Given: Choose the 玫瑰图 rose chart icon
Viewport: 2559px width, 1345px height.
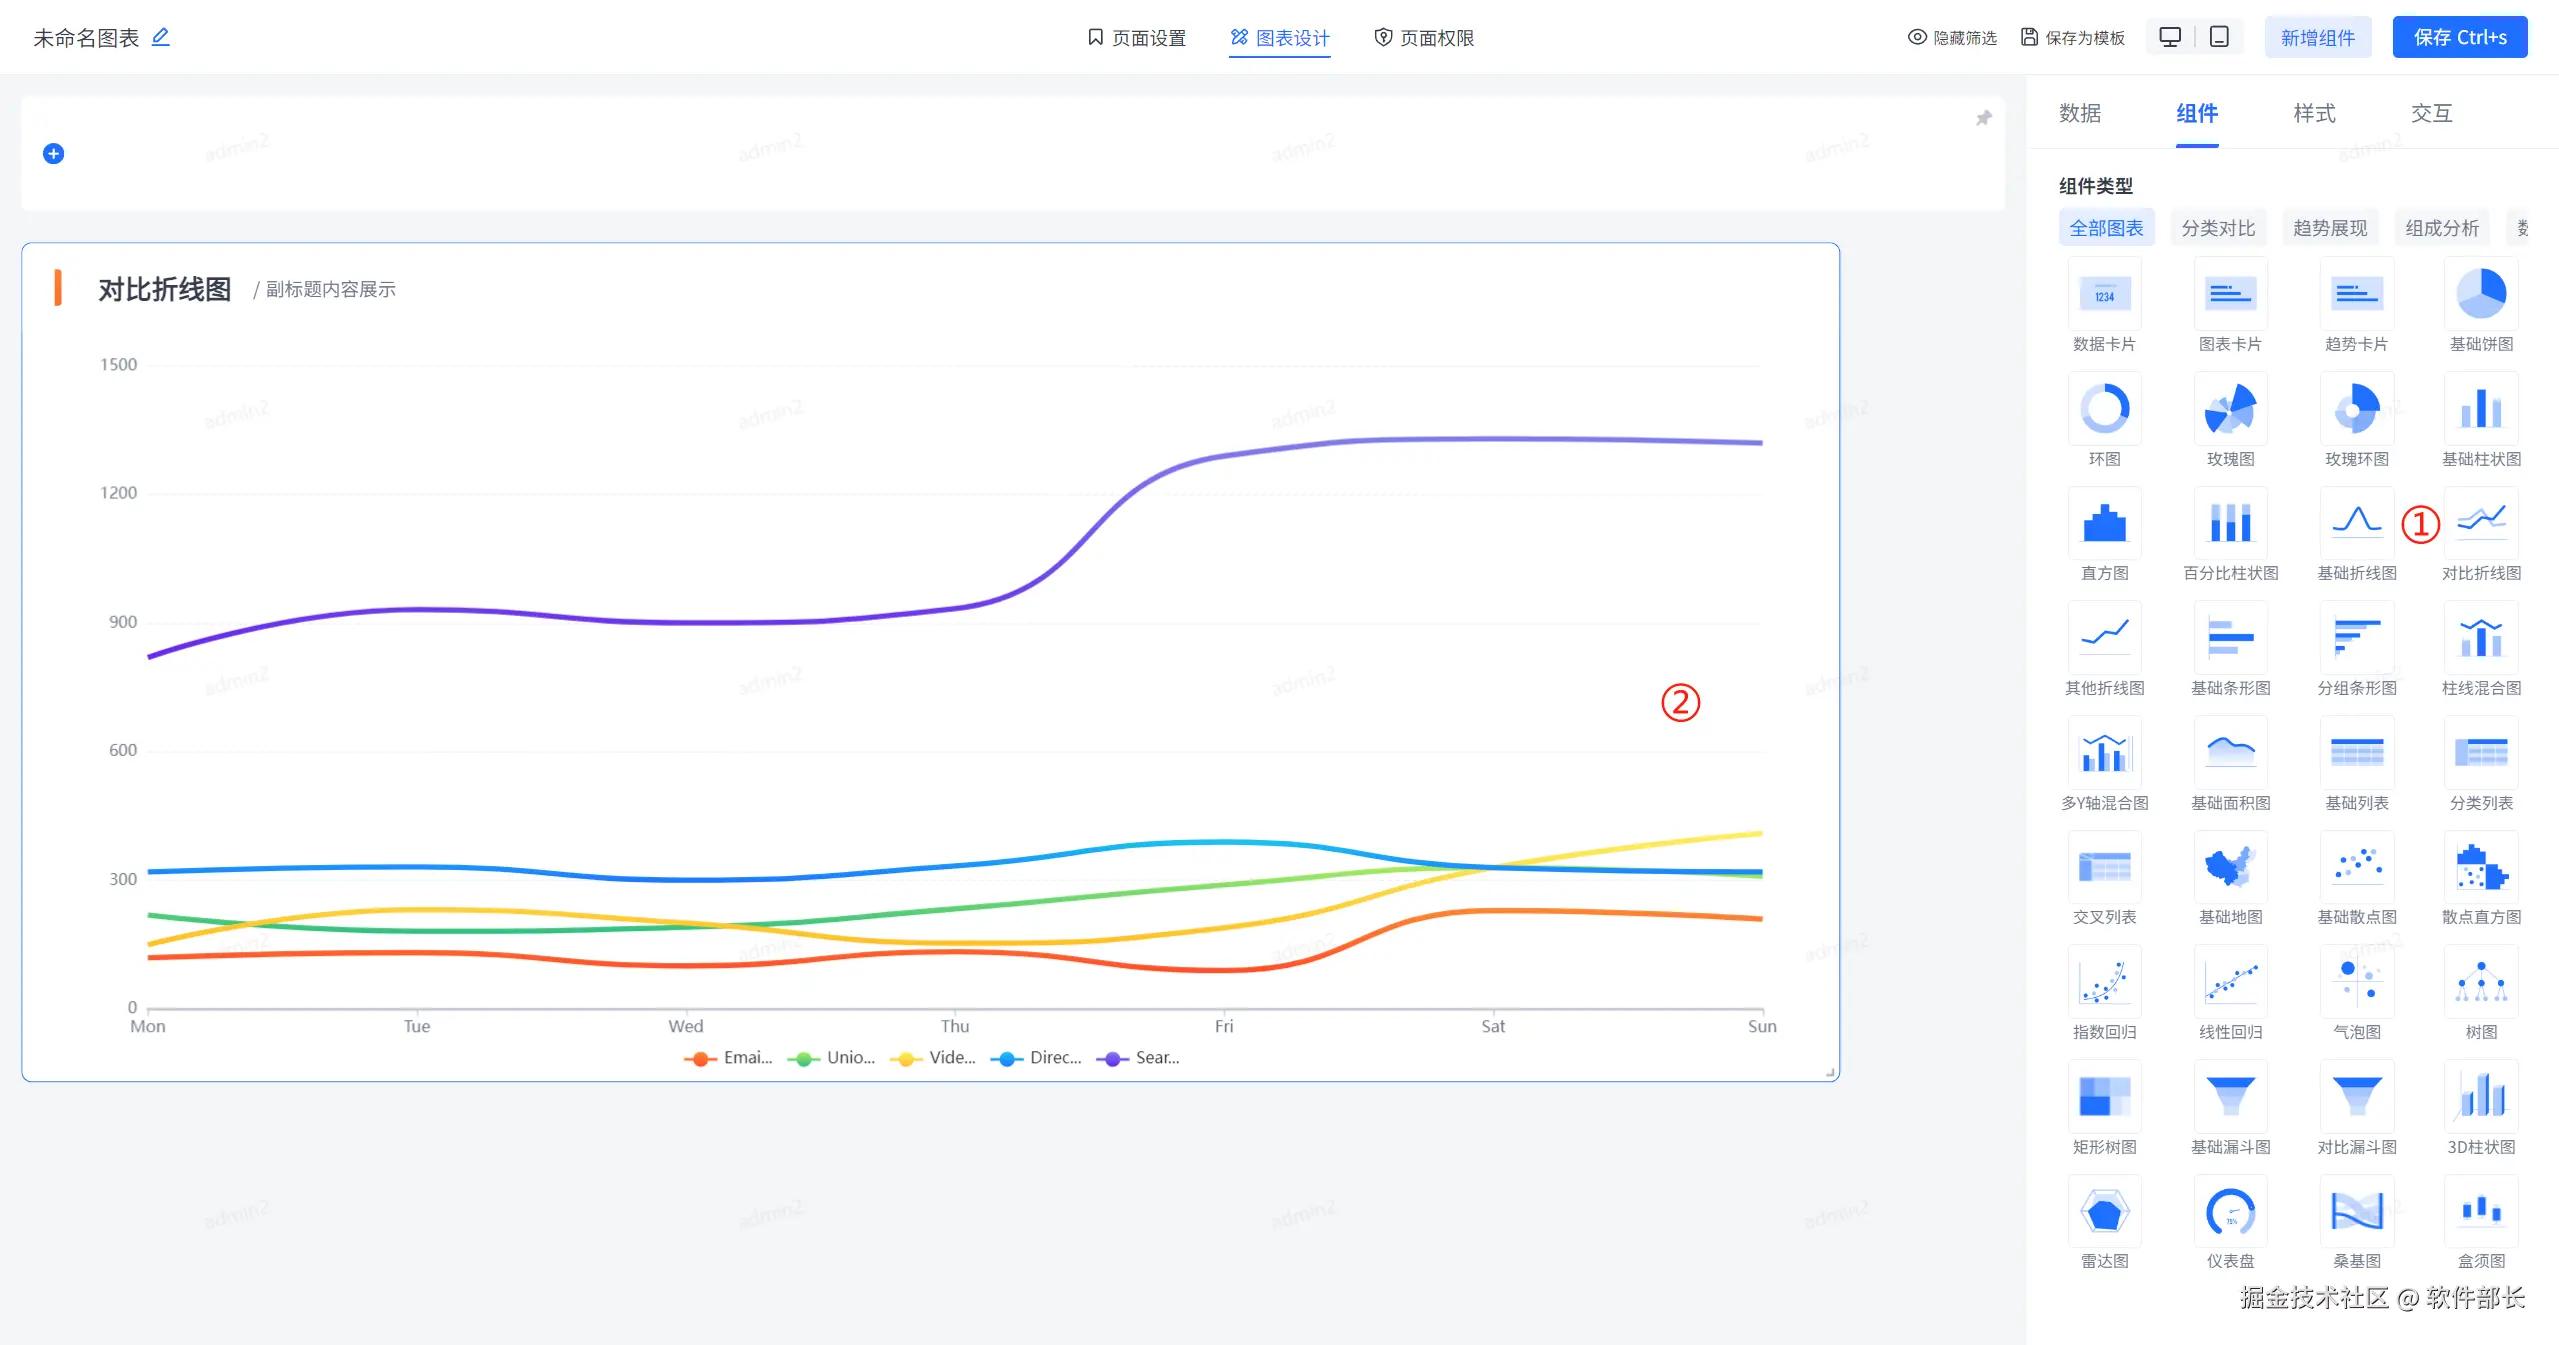Looking at the screenshot, I should click(x=2229, y=410).
